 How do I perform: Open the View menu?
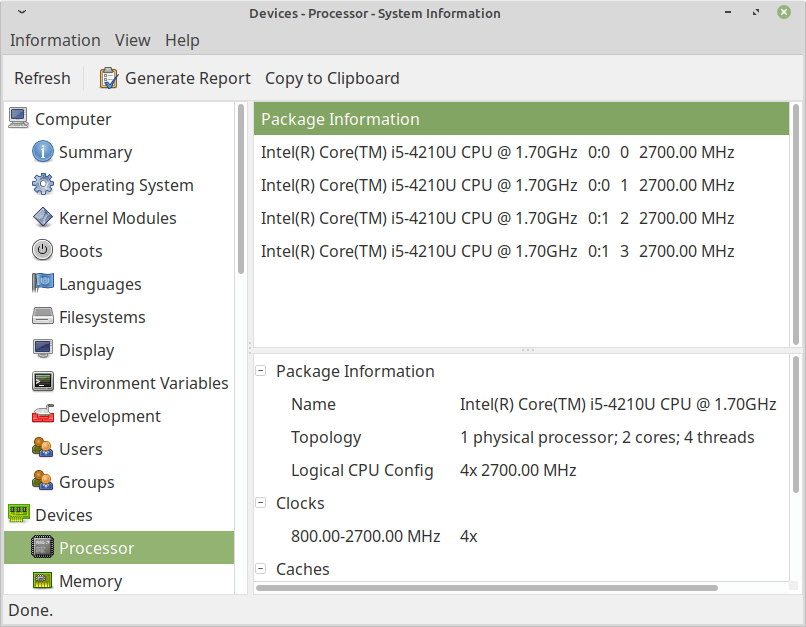(132, 40)
